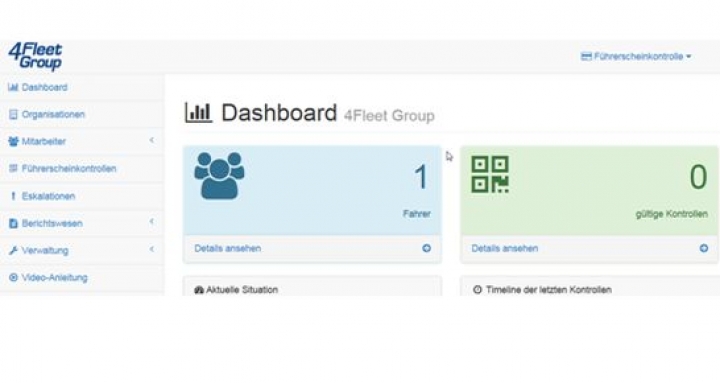This screenshot has height=383, width=720.
Task: Click the Organisationen building icon
Action: 13,114
